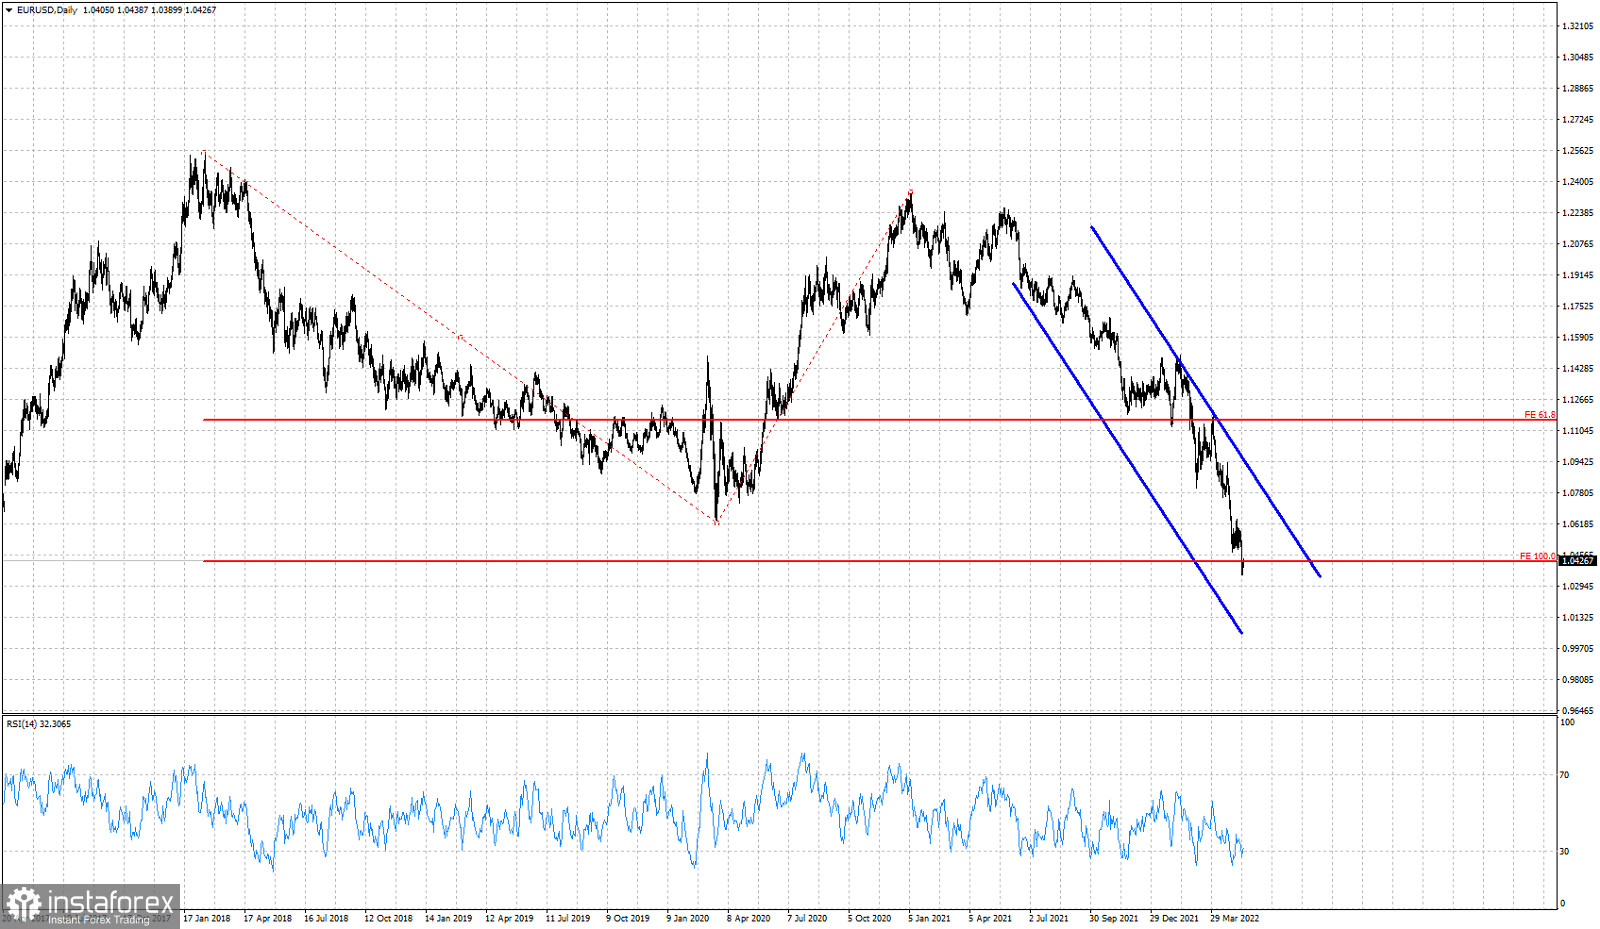Click the FE 61.8 Fibonacci expansion label

click(1539, 414)
